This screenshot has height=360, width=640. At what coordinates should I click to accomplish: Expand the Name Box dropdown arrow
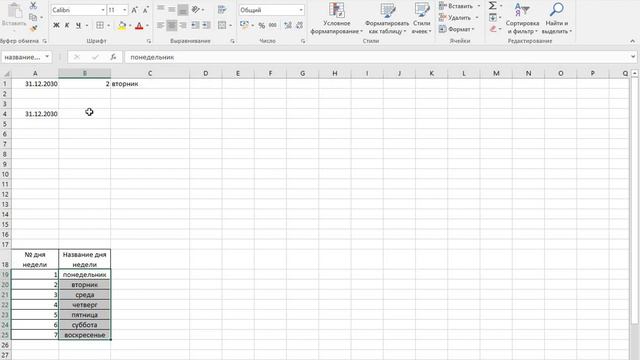pyautogui.click(x=47, y=57)
